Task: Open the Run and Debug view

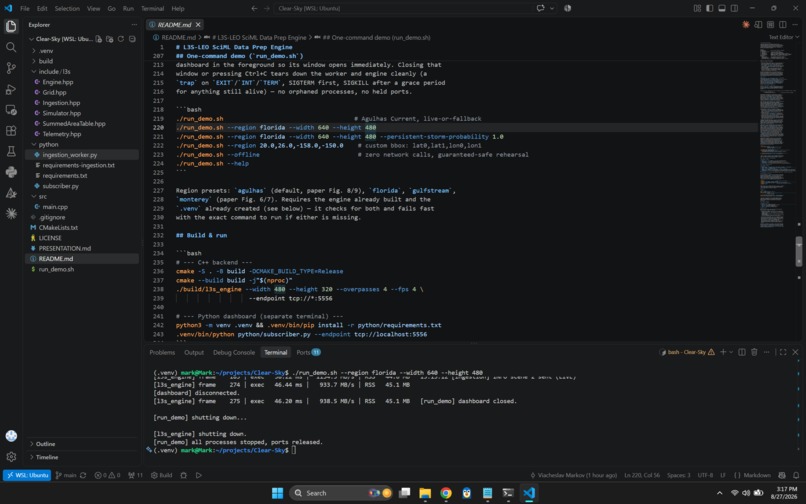Action: [11, 89]
